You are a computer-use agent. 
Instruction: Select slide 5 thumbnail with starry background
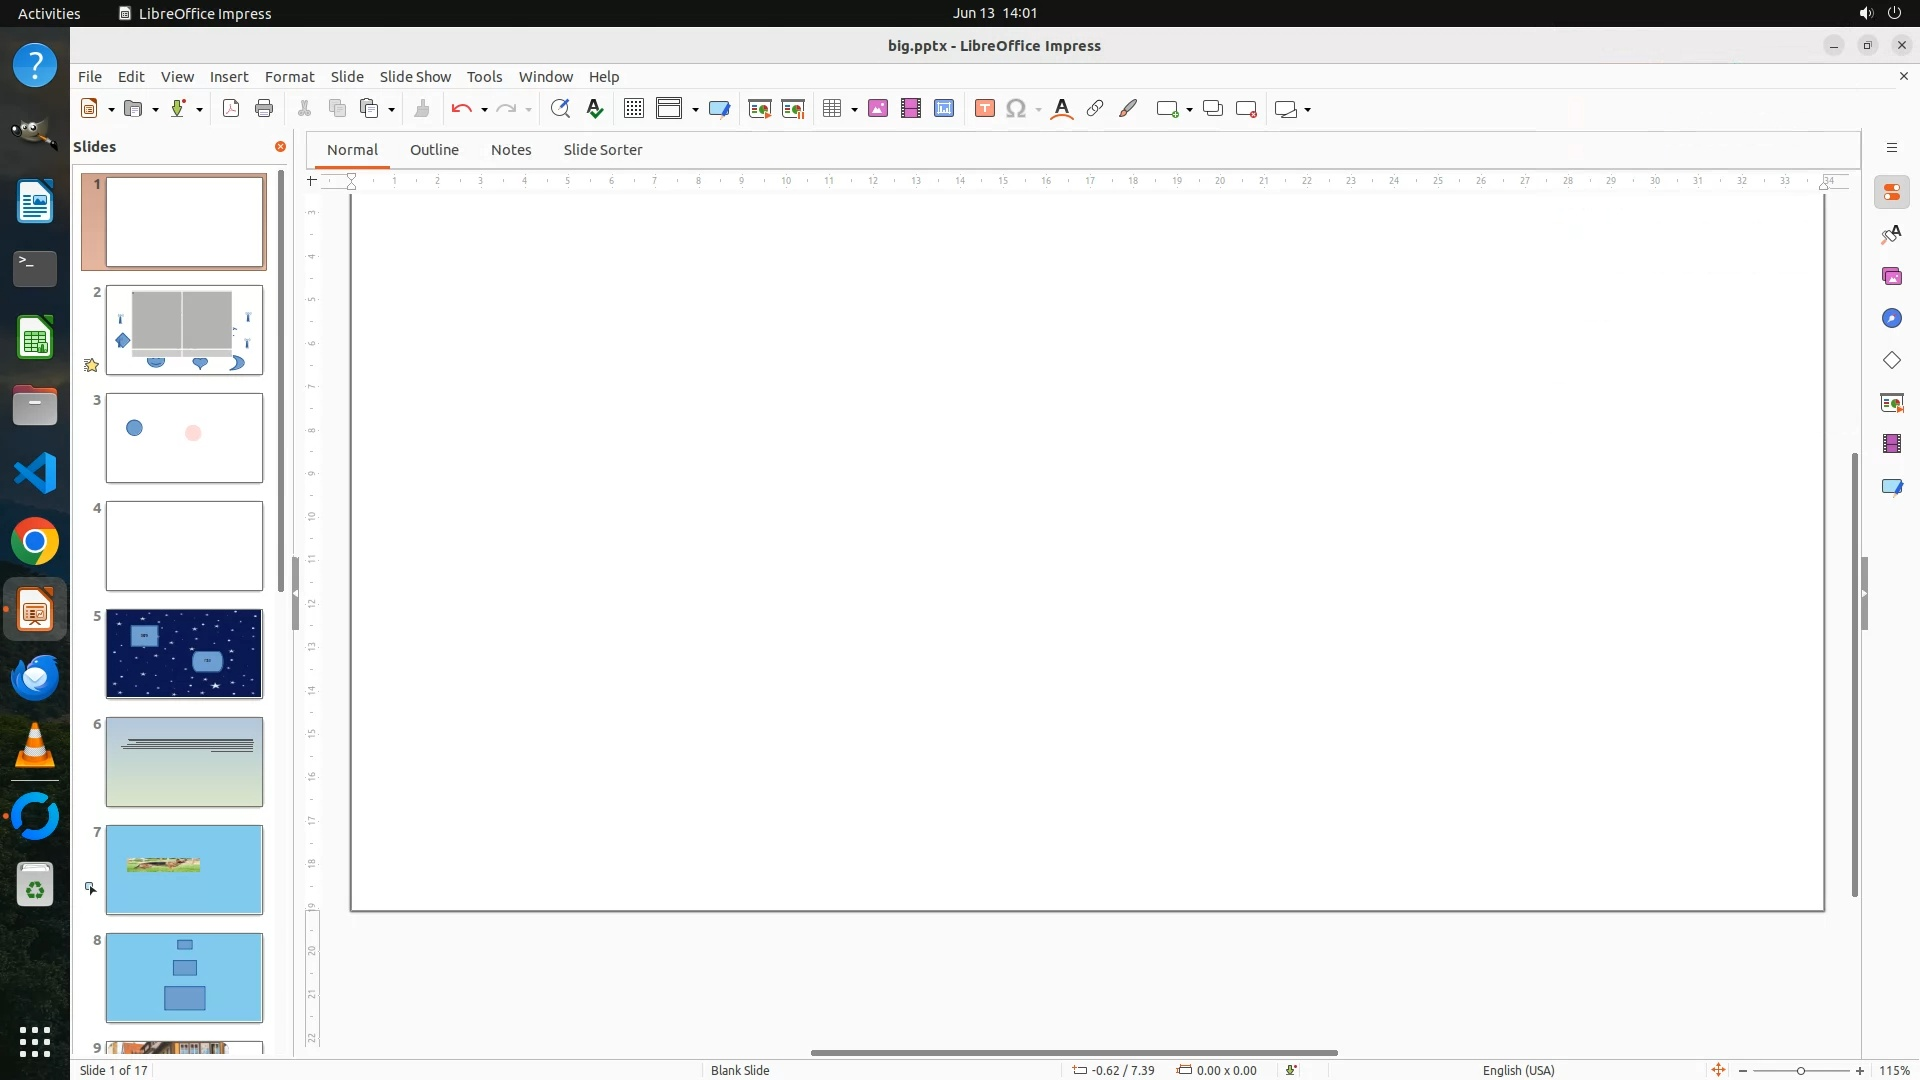point(184,654)
